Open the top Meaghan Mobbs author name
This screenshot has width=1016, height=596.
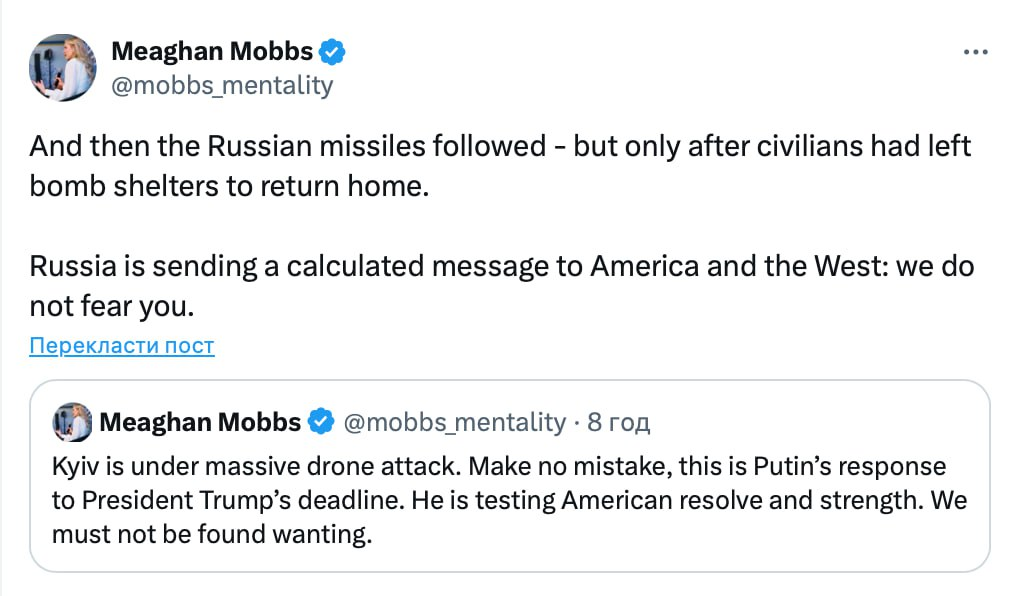[x=213, y=50]
